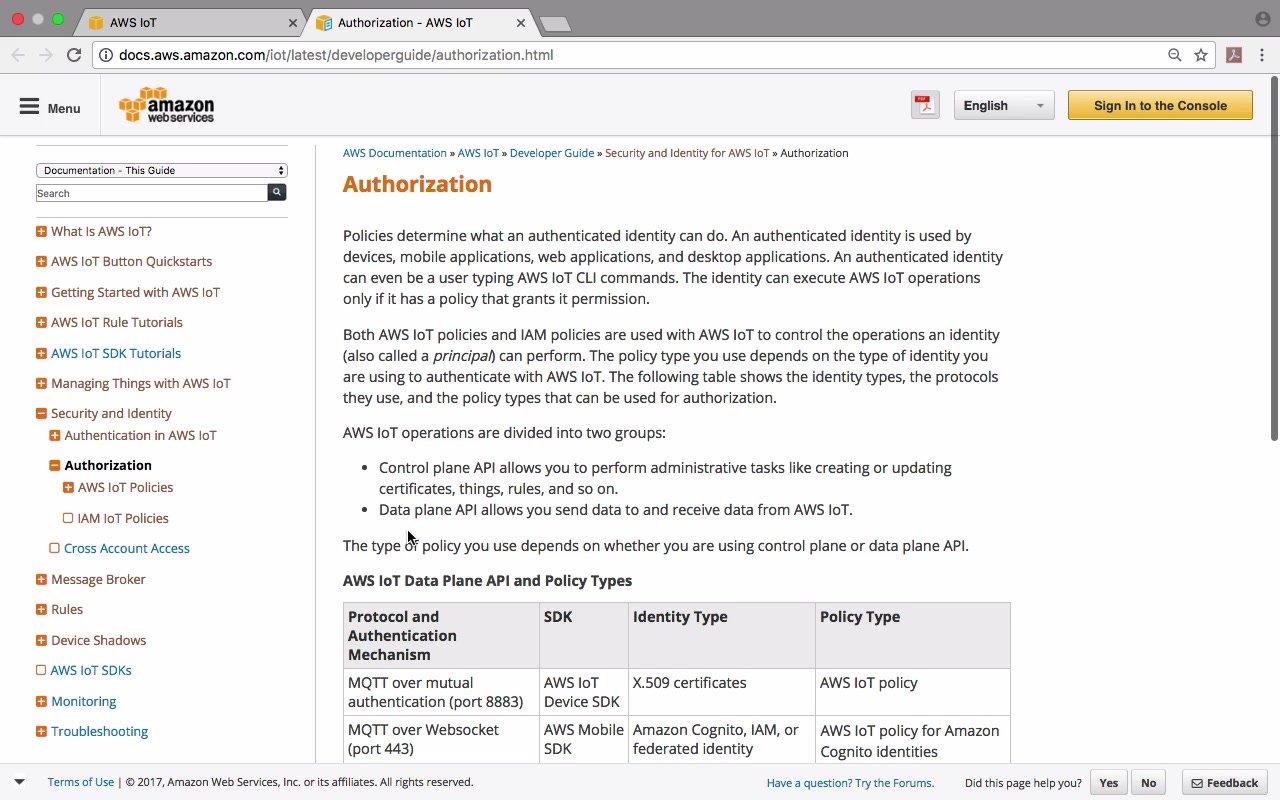The height and width of the screenshot is (800, 1280).
Task: Open Security and Identity for AWS IoT breadcrumb
Action: (x=687, y=153)
